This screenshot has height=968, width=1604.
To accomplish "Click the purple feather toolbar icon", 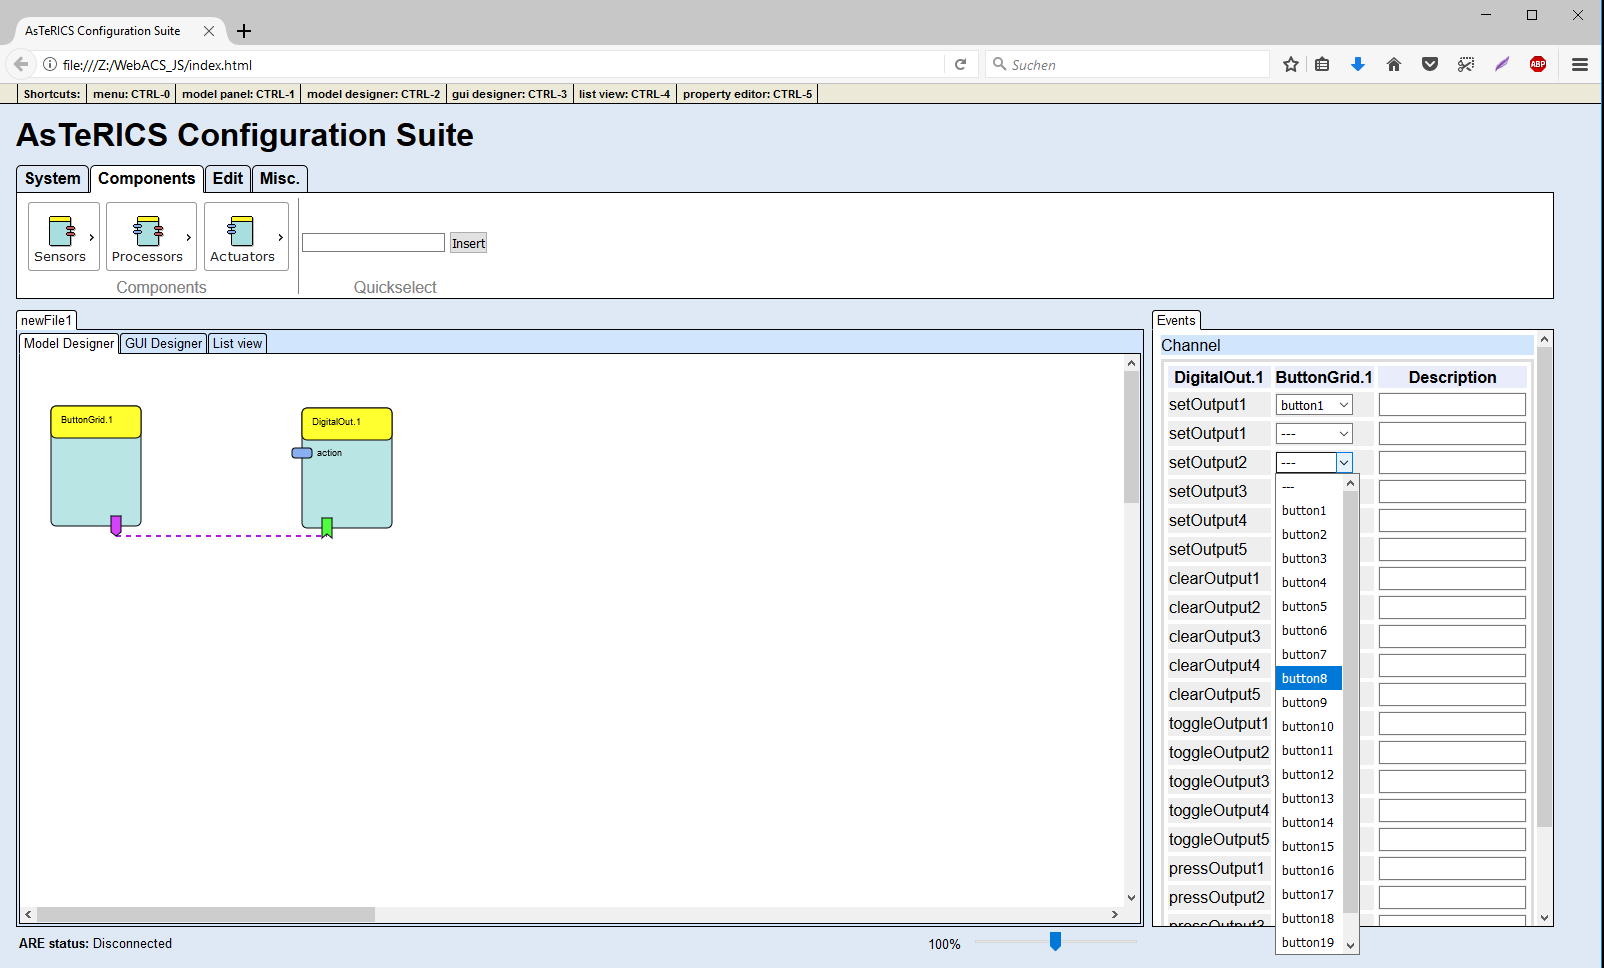I will pos(1502,64).
